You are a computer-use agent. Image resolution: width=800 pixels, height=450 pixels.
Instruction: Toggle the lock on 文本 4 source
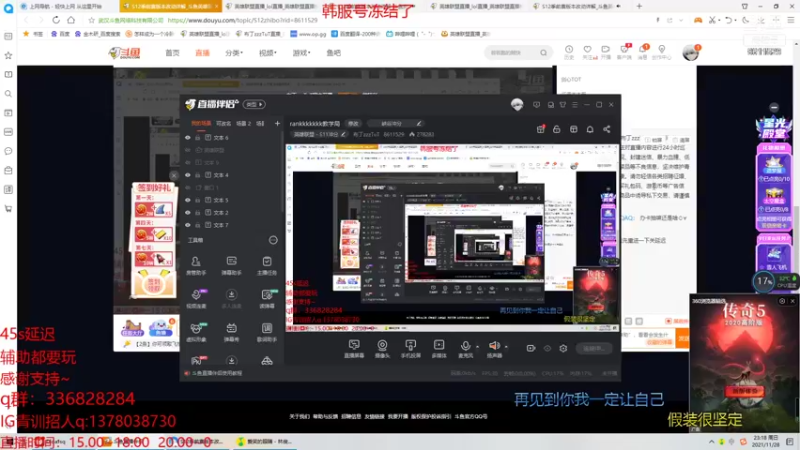[x=197, y=175]
